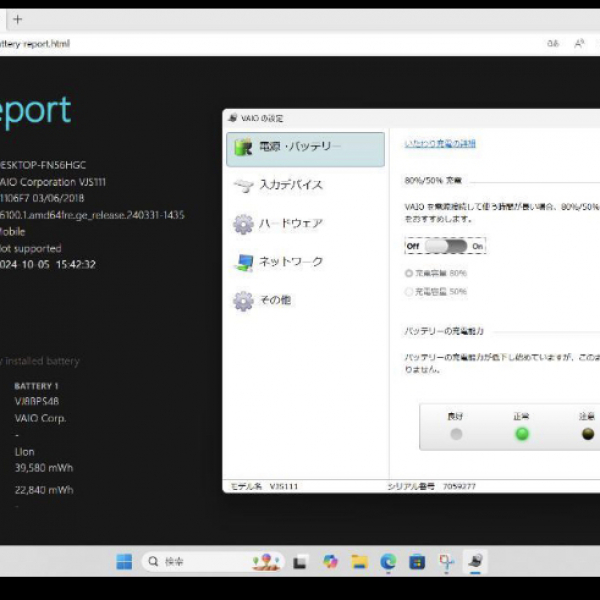Open File Explorer from the taskbar
This screenshot has height=600, width=600.
[359, 561]
